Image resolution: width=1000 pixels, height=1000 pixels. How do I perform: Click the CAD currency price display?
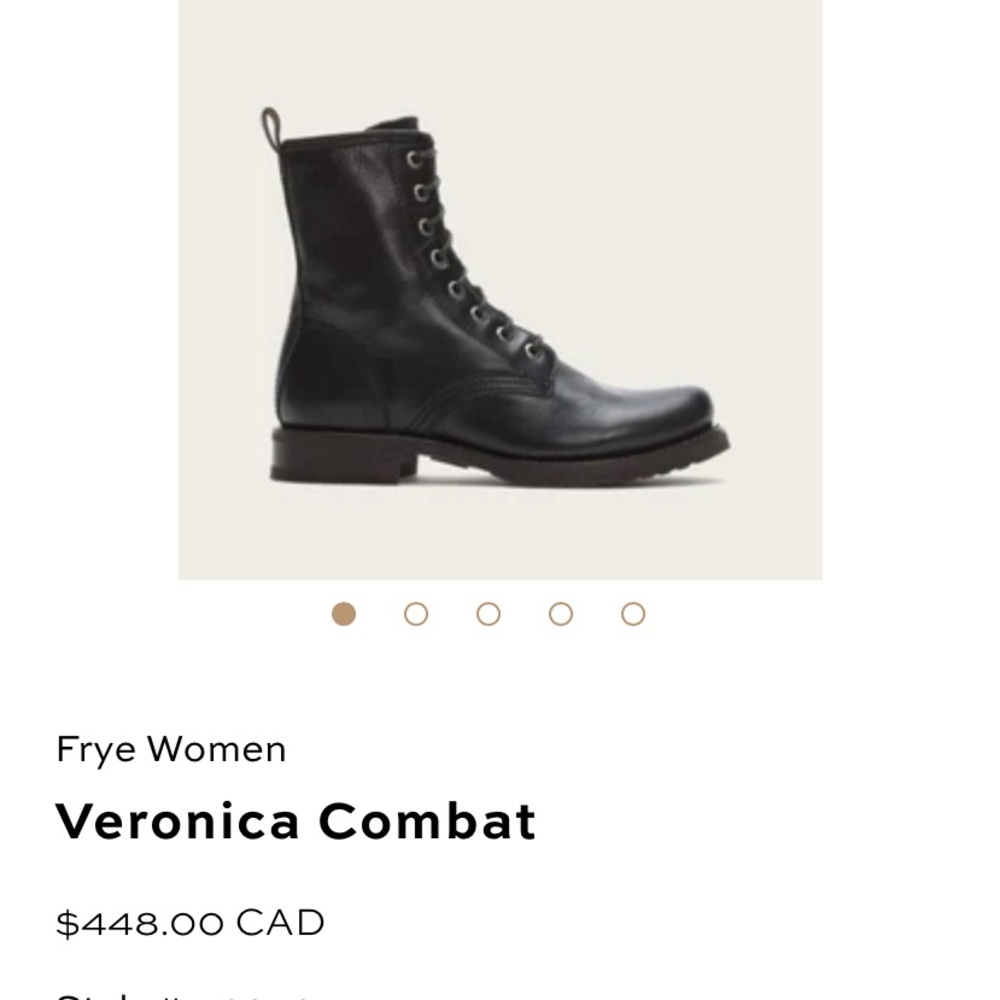point(190,922)
